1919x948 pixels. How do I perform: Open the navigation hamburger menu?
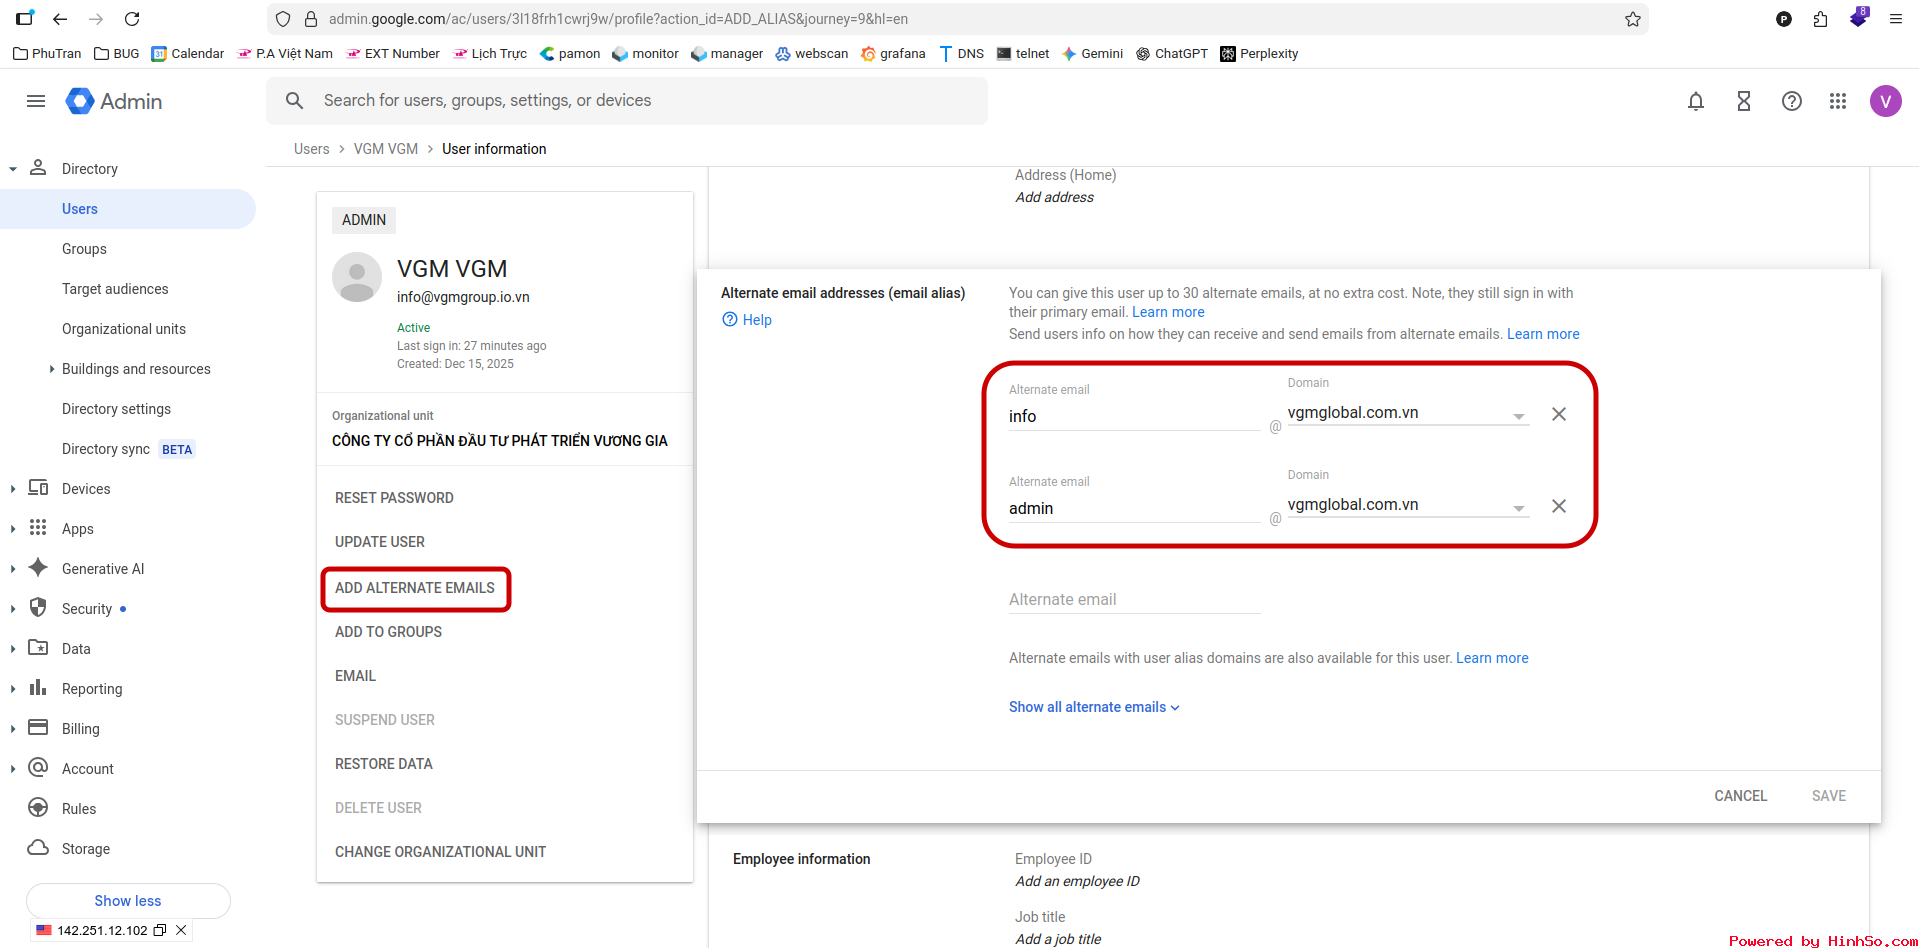tap(36, 101)
